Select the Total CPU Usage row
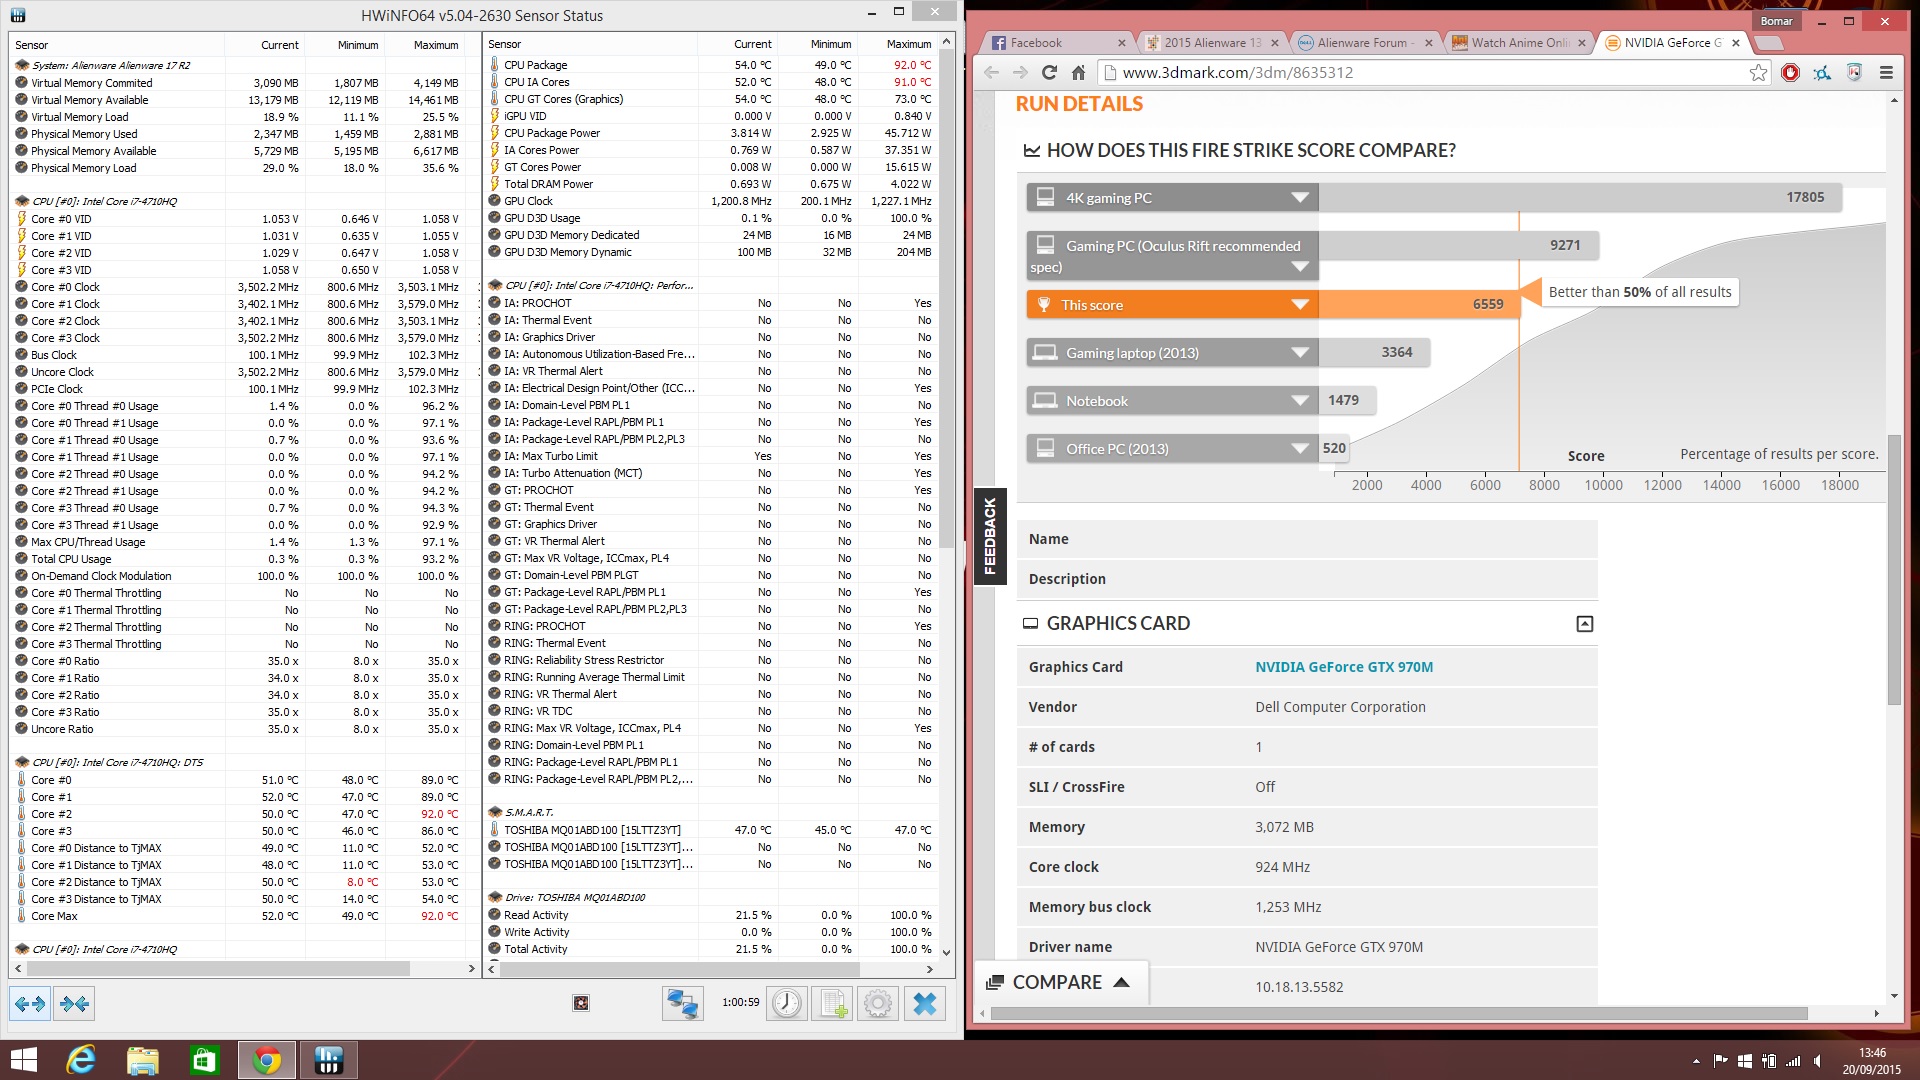The image size is (1920, 1080). (x=245, y=559)
